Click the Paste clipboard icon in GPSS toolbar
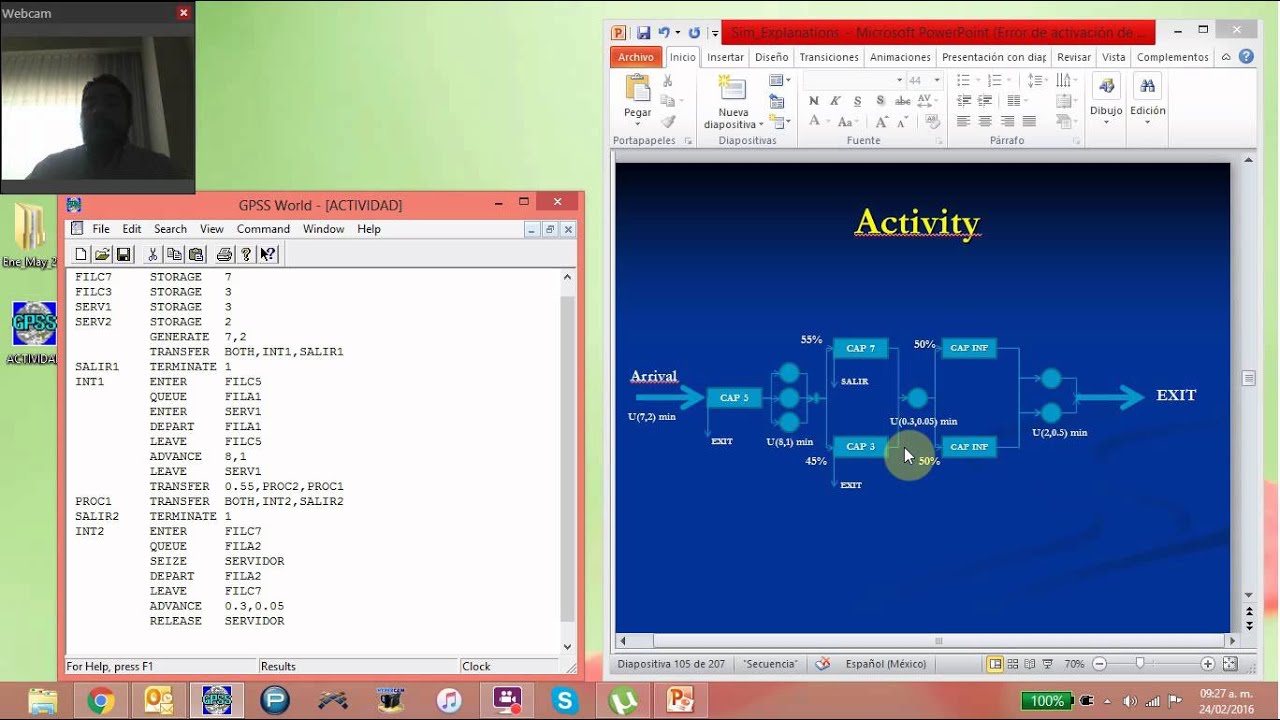 (x=196, y=255)
